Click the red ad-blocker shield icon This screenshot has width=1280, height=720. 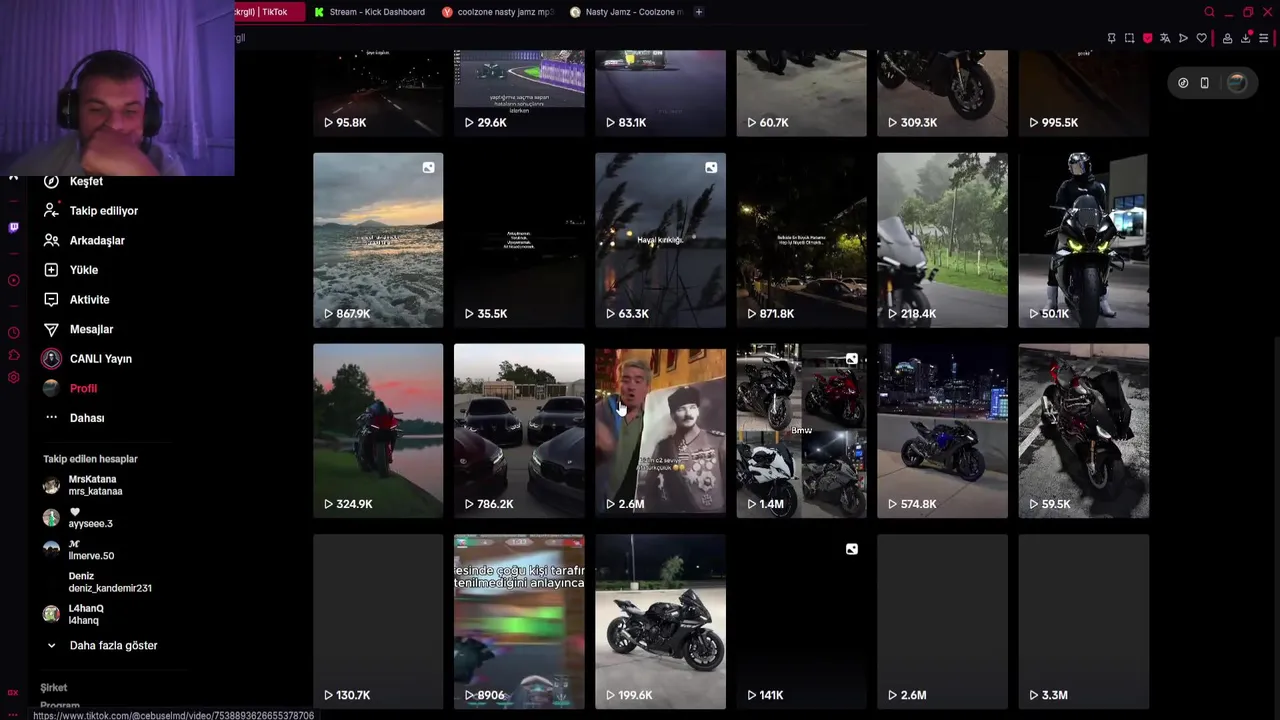pyautogui.click(x=1147, y=38)
